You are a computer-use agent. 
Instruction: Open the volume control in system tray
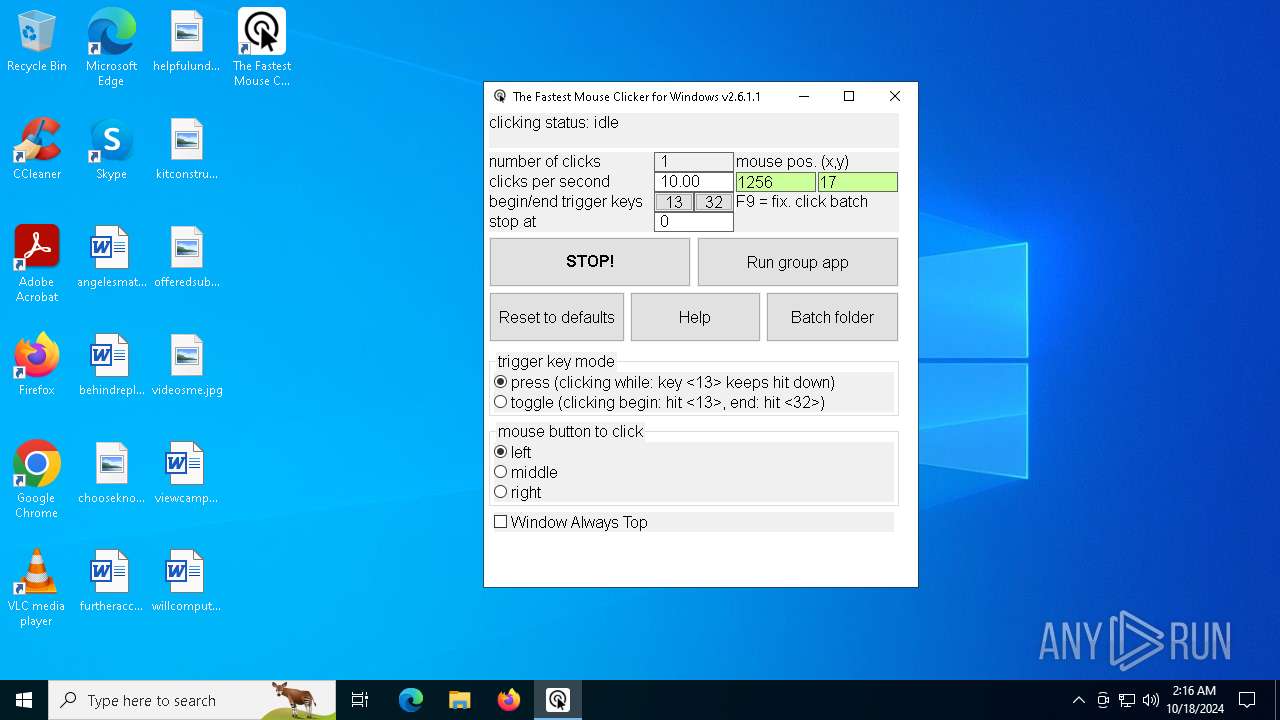(x=1151, y=700)
